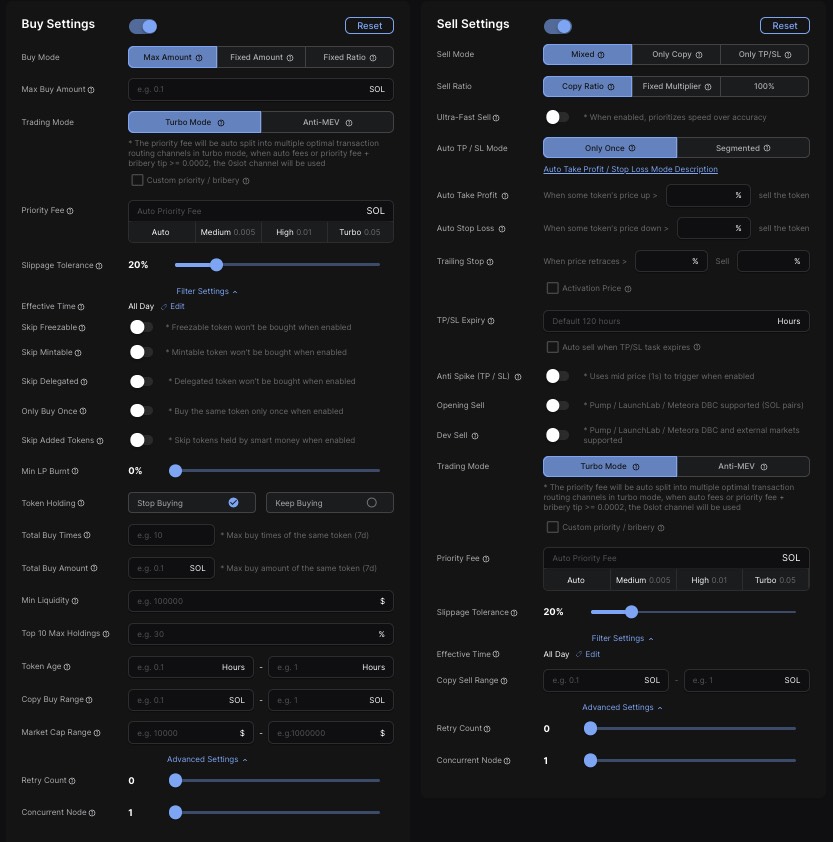Enable the Skip Freezable toggle
The width and height of the screenshot is (833, 842).
click(x=141, y=327)
